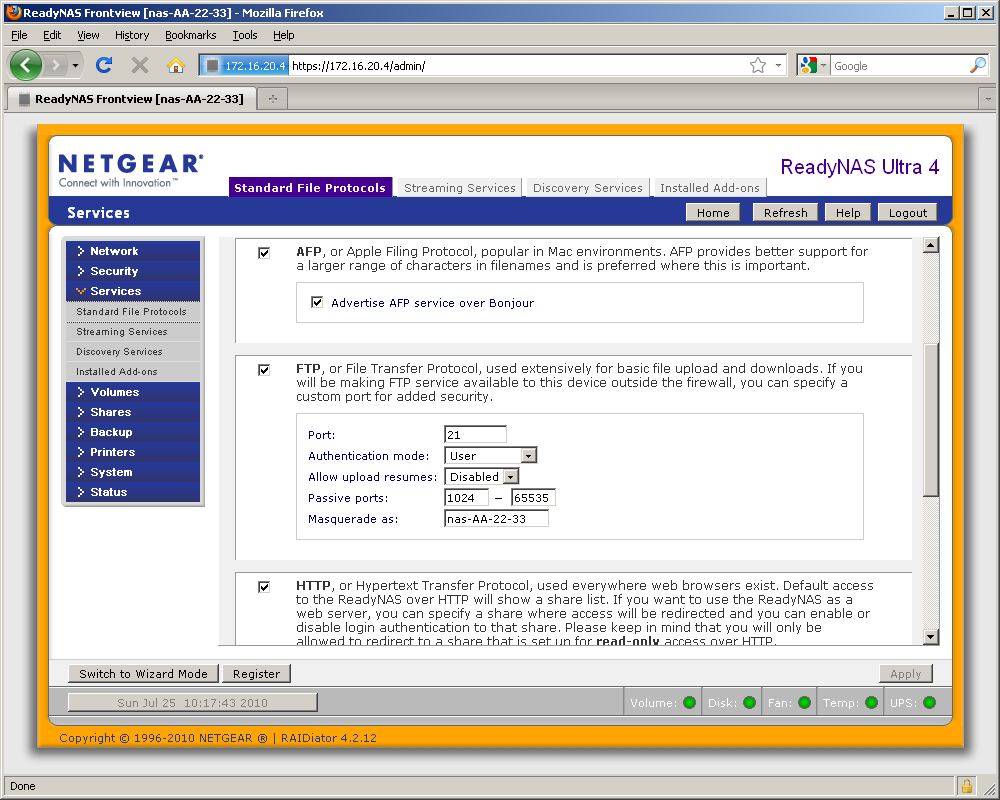Viewport: 1000px width, 800px height.
Task: Click the UPS green status LED
Action: coord(929,702)
